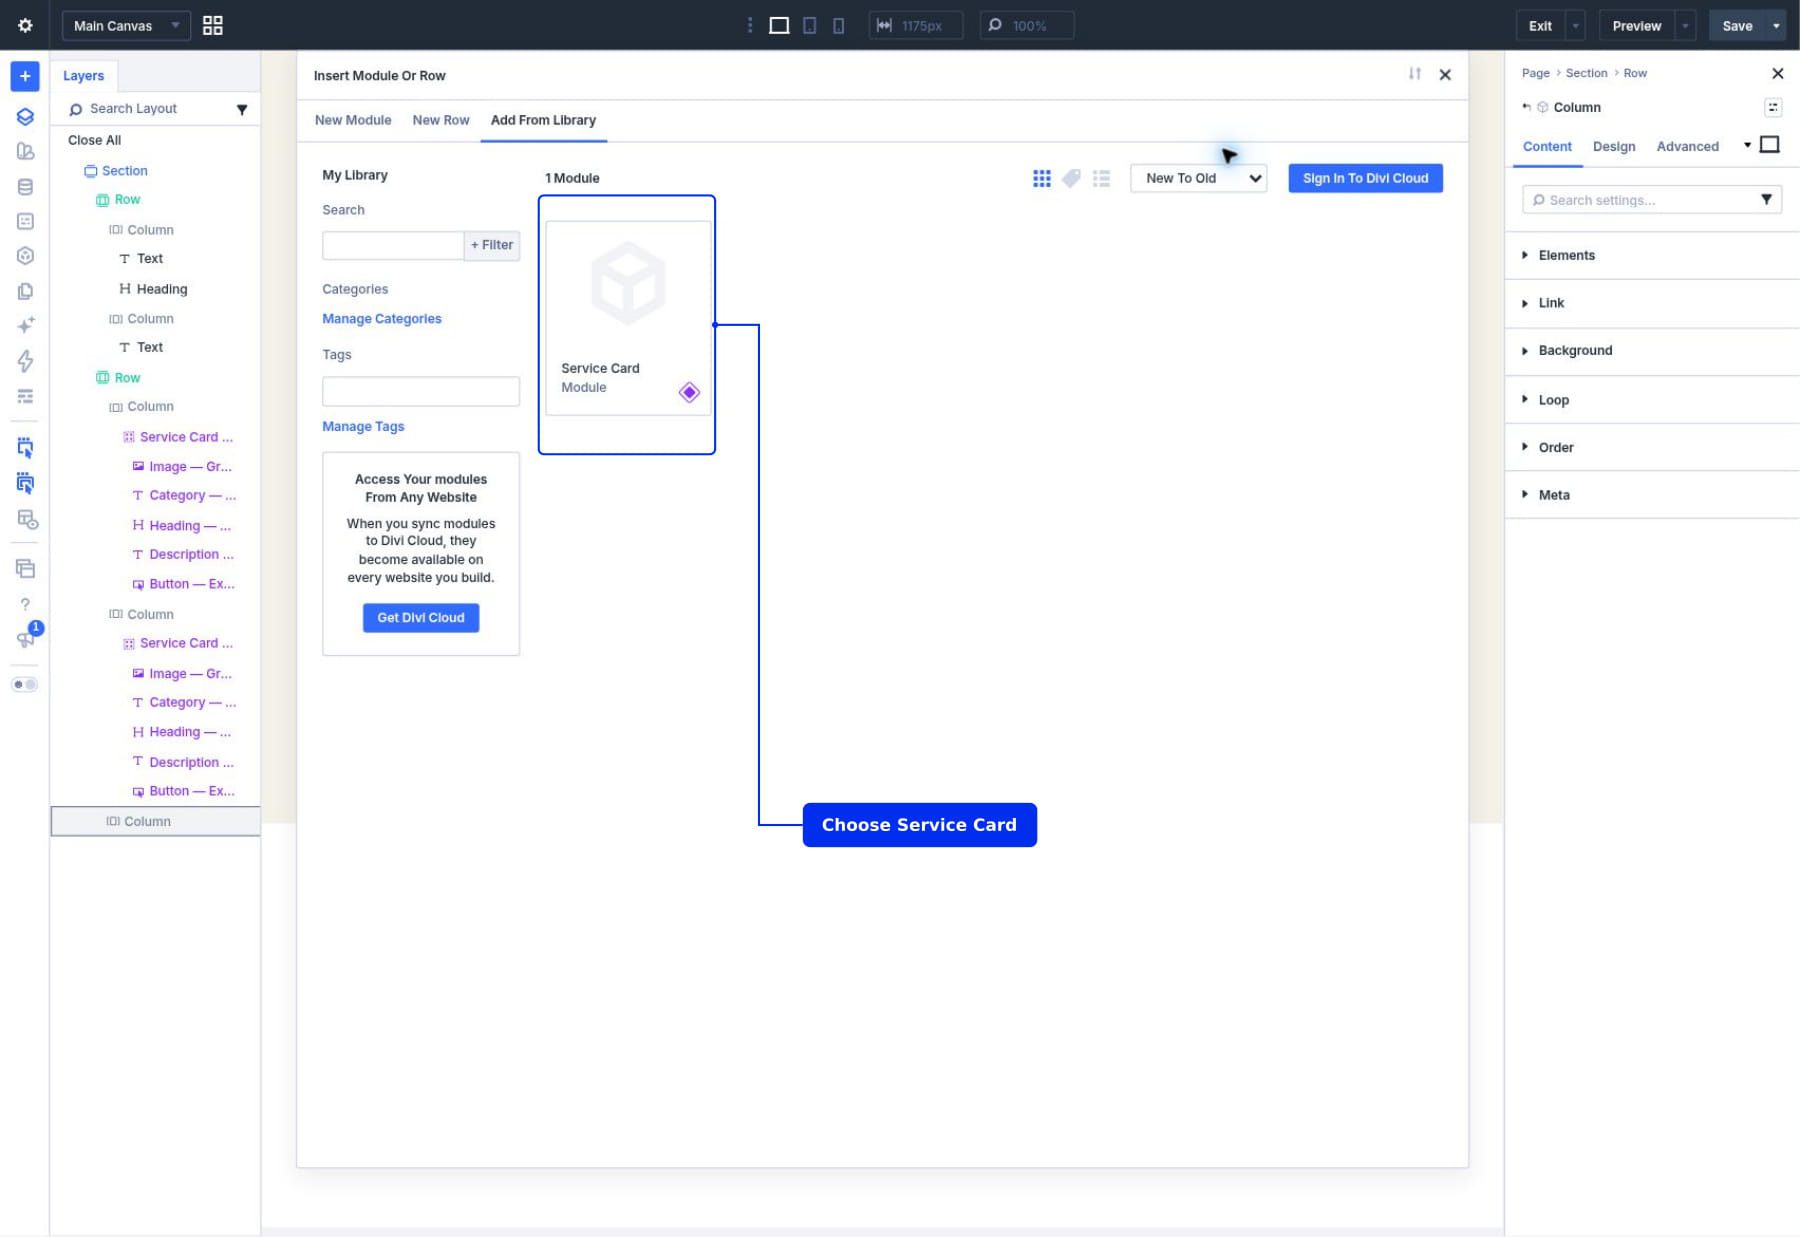Viewport: 1800px width, 1237px height.
Task: Open the Manage Categories link
Action: pos(382,319)
